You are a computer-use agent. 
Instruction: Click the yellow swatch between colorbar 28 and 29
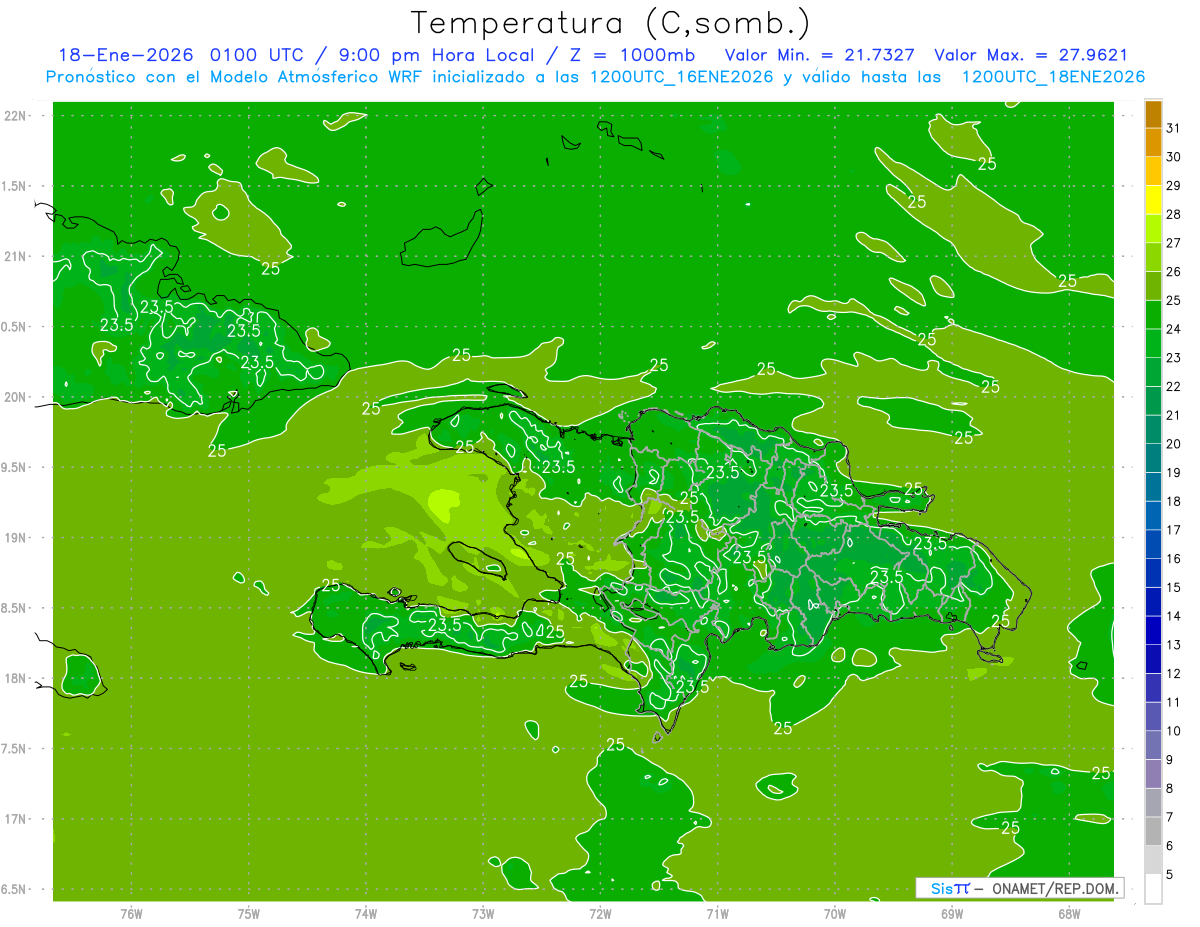tap(1153, 200)
